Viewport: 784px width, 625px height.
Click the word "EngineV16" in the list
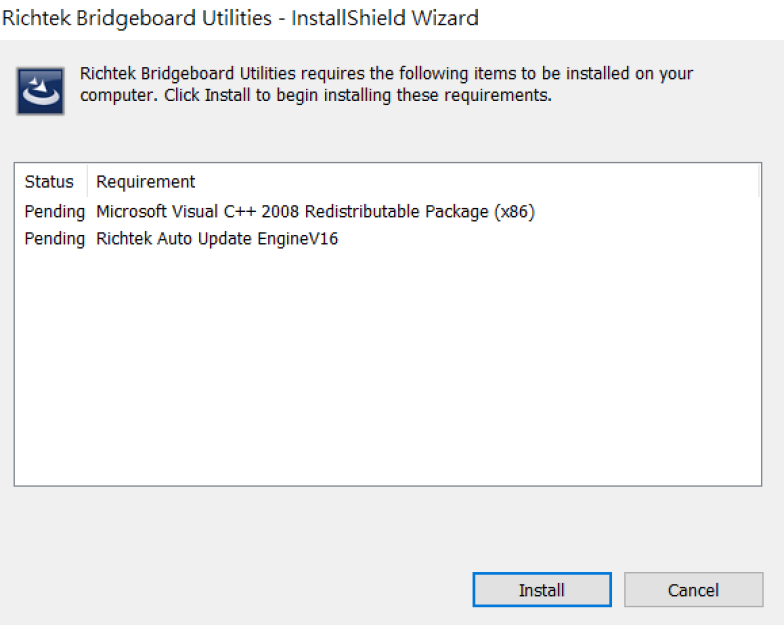(x=298, y=238)
